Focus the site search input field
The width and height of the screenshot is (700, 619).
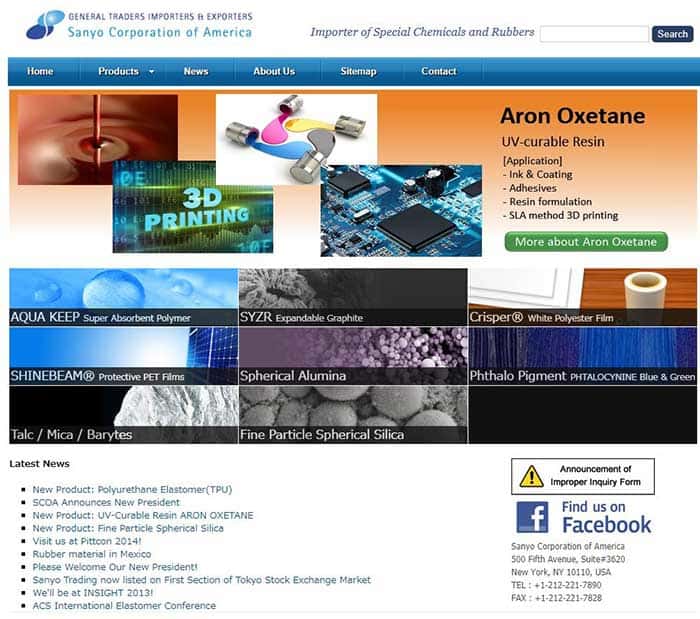(594, 34)
